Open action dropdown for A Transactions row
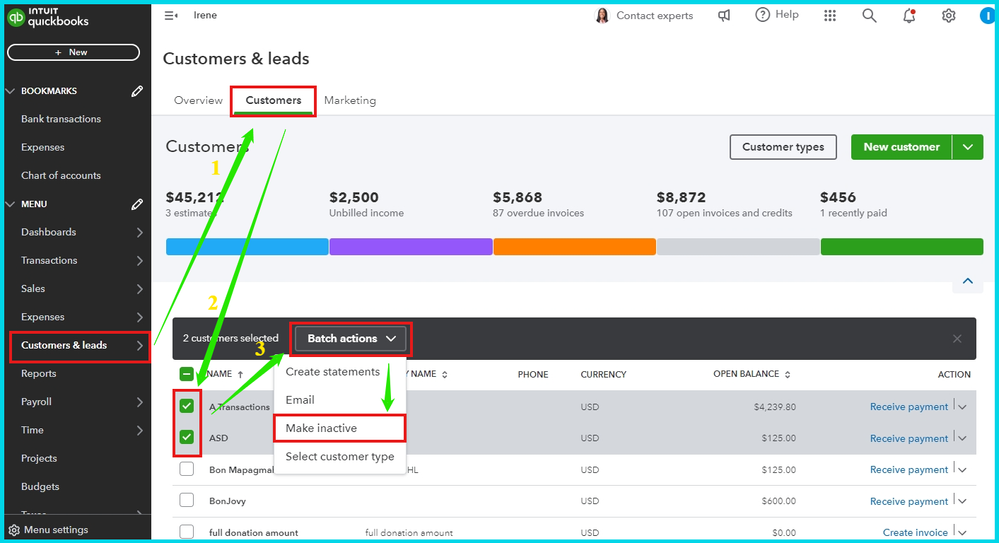The height and width of the screenshot is (543, 999). pos(962,407)
